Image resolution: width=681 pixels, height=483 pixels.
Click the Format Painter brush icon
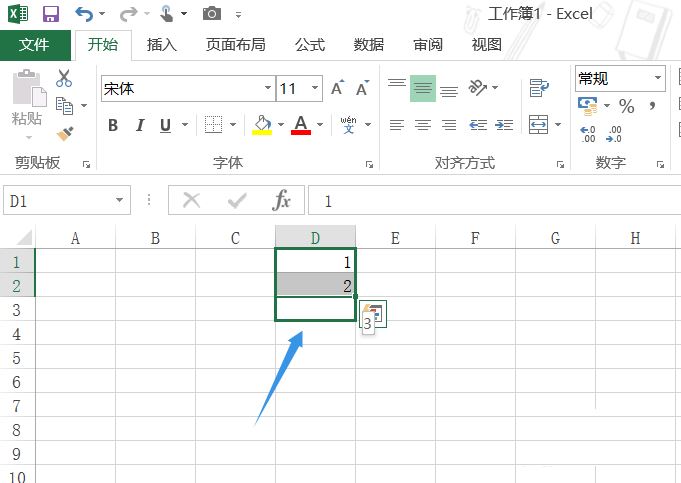65,133
